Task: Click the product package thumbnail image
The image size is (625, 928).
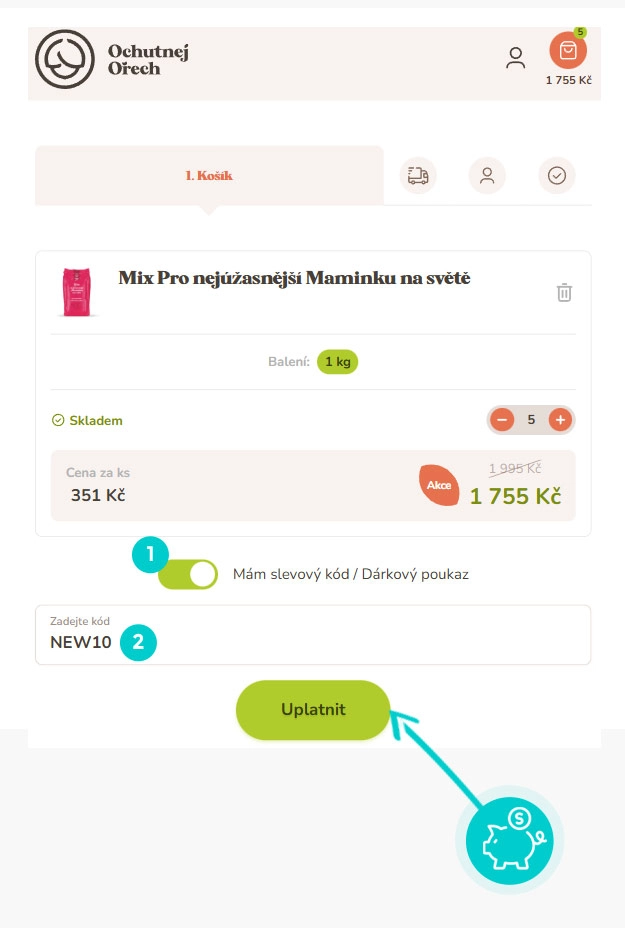Action: pyautogui.click(x=77, y=291)
